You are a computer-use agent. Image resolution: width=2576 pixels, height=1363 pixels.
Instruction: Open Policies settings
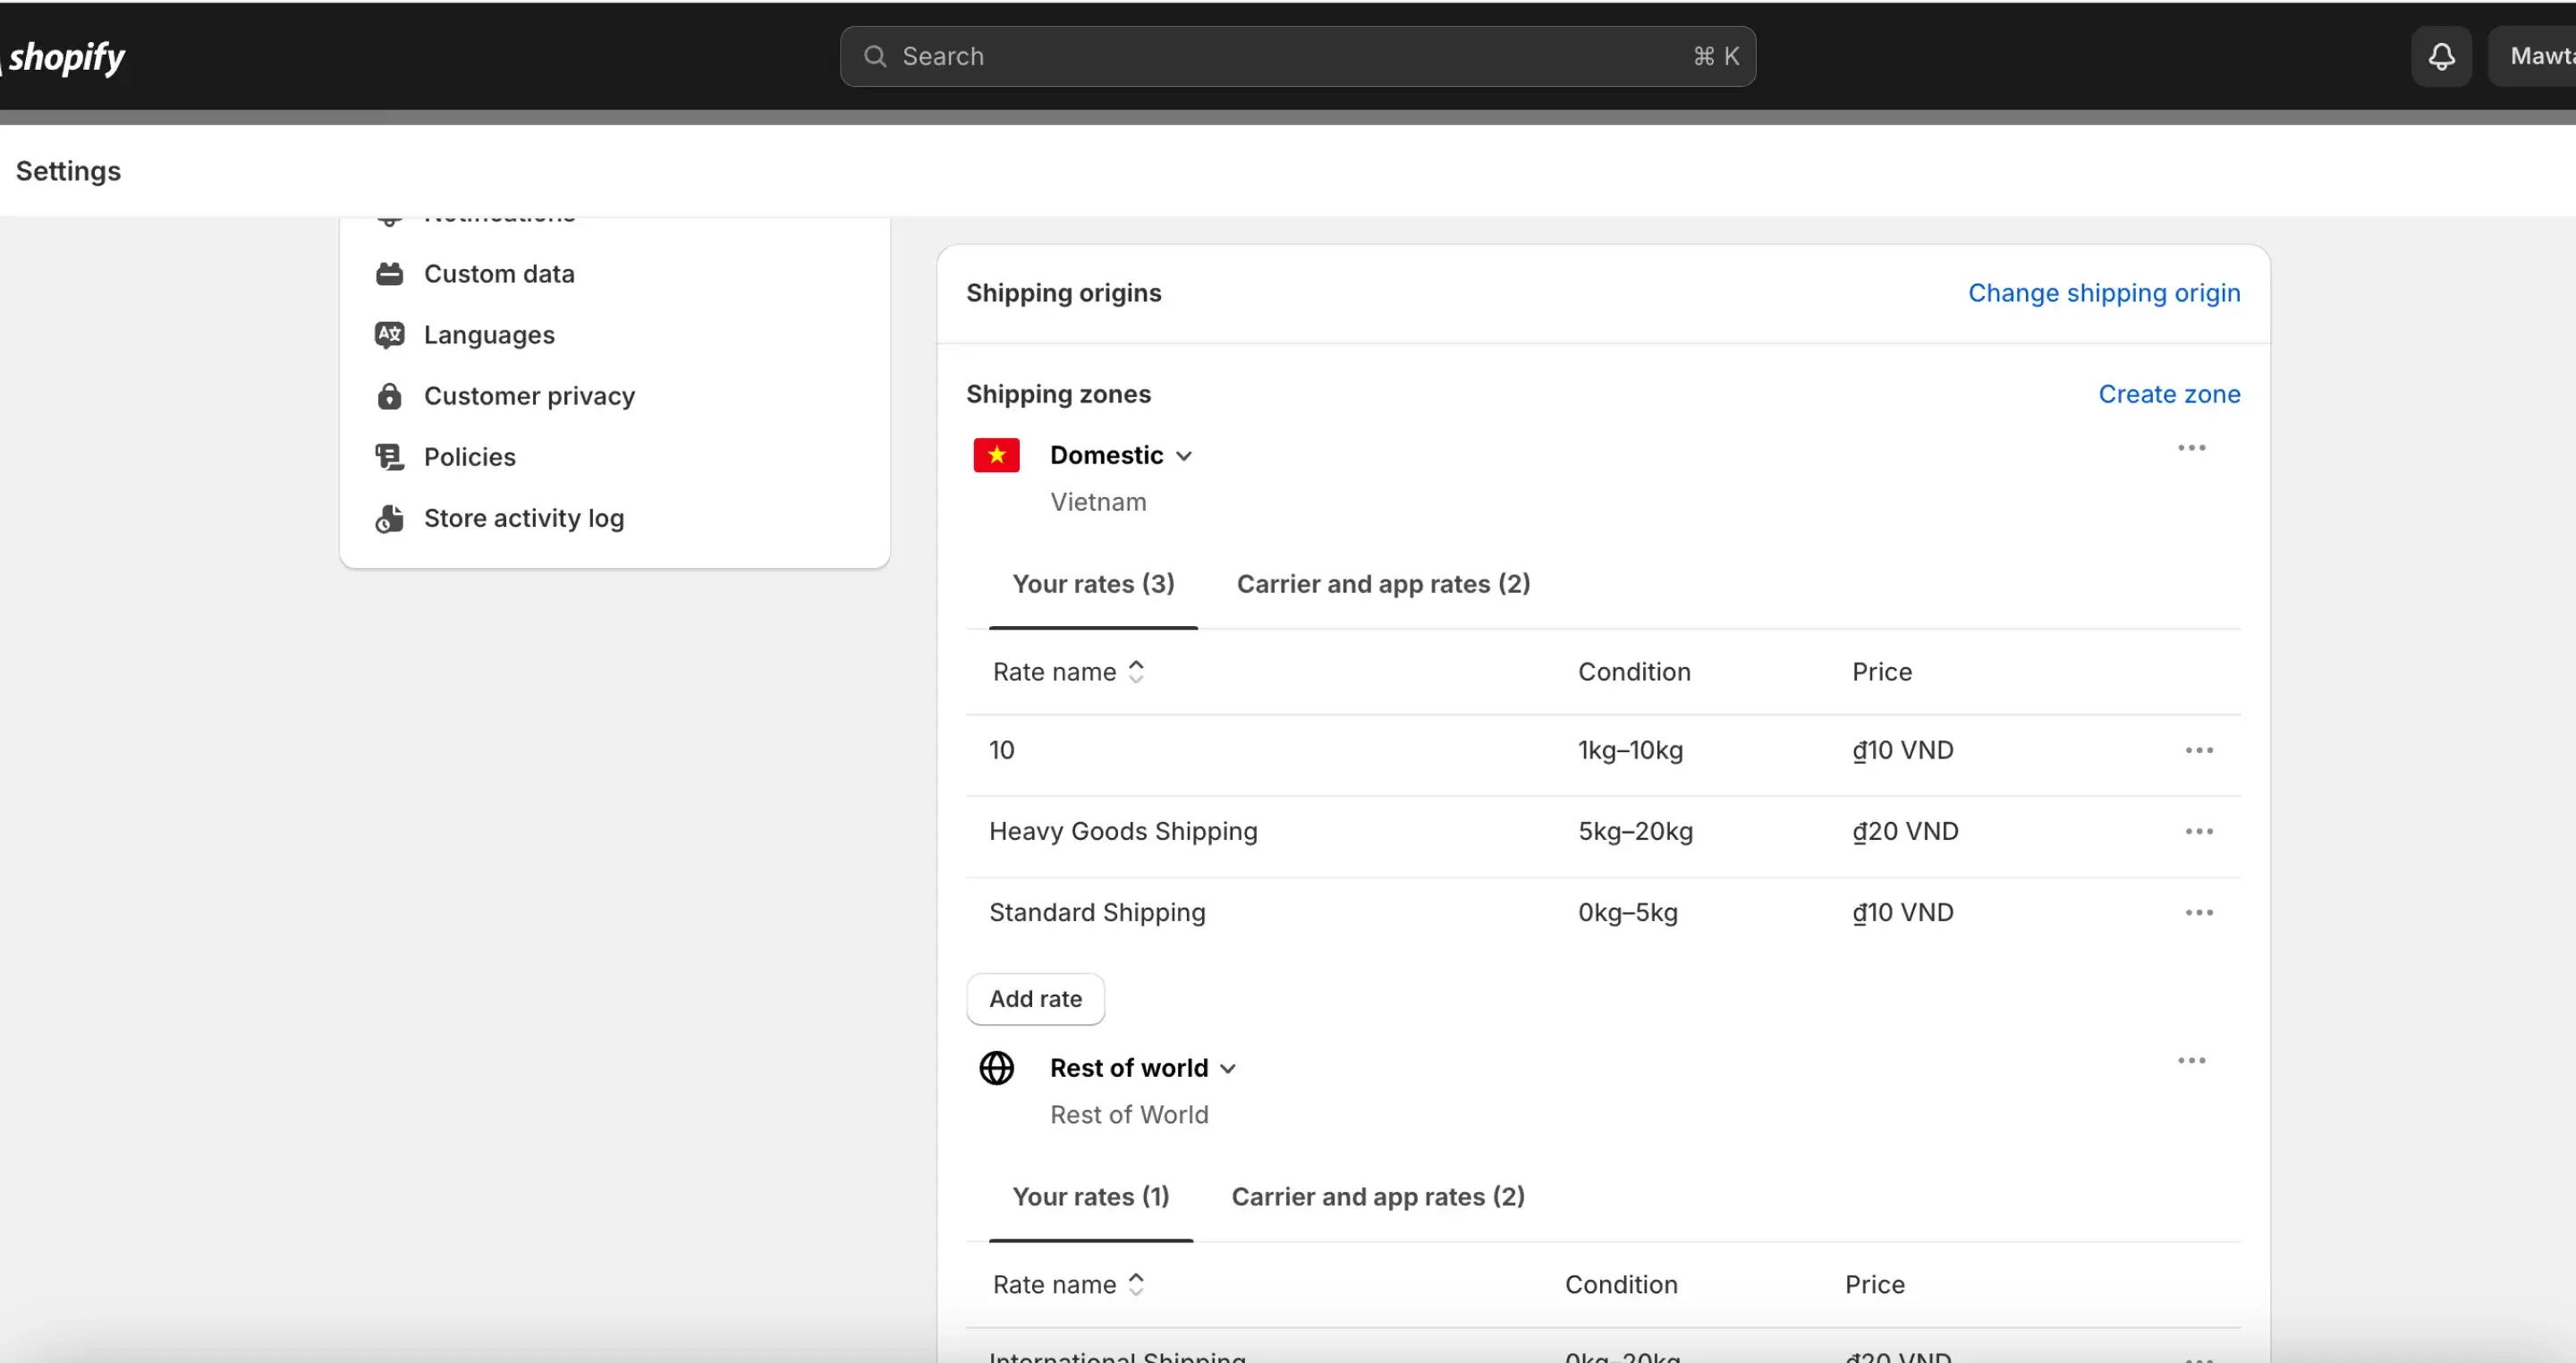470,457
